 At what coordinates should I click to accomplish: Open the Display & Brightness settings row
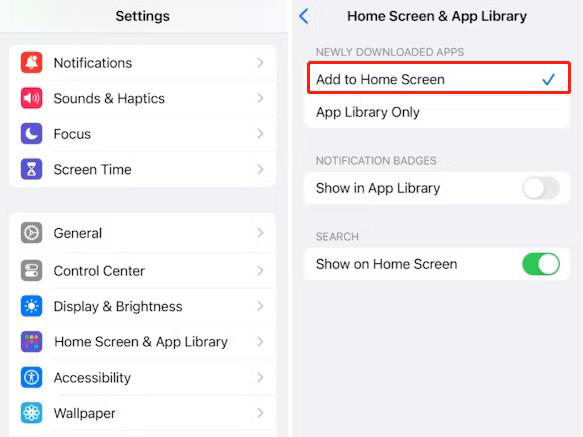click(x=143, y=306)
